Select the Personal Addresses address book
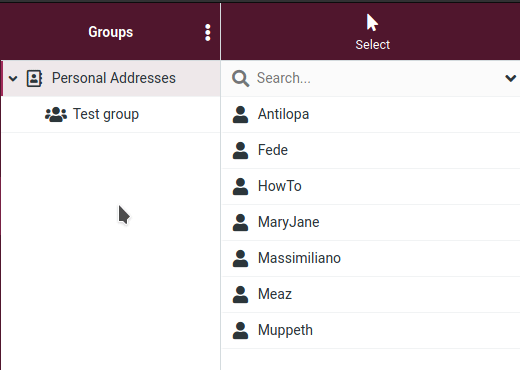520x370 pixels. click(x=111, y=78)
